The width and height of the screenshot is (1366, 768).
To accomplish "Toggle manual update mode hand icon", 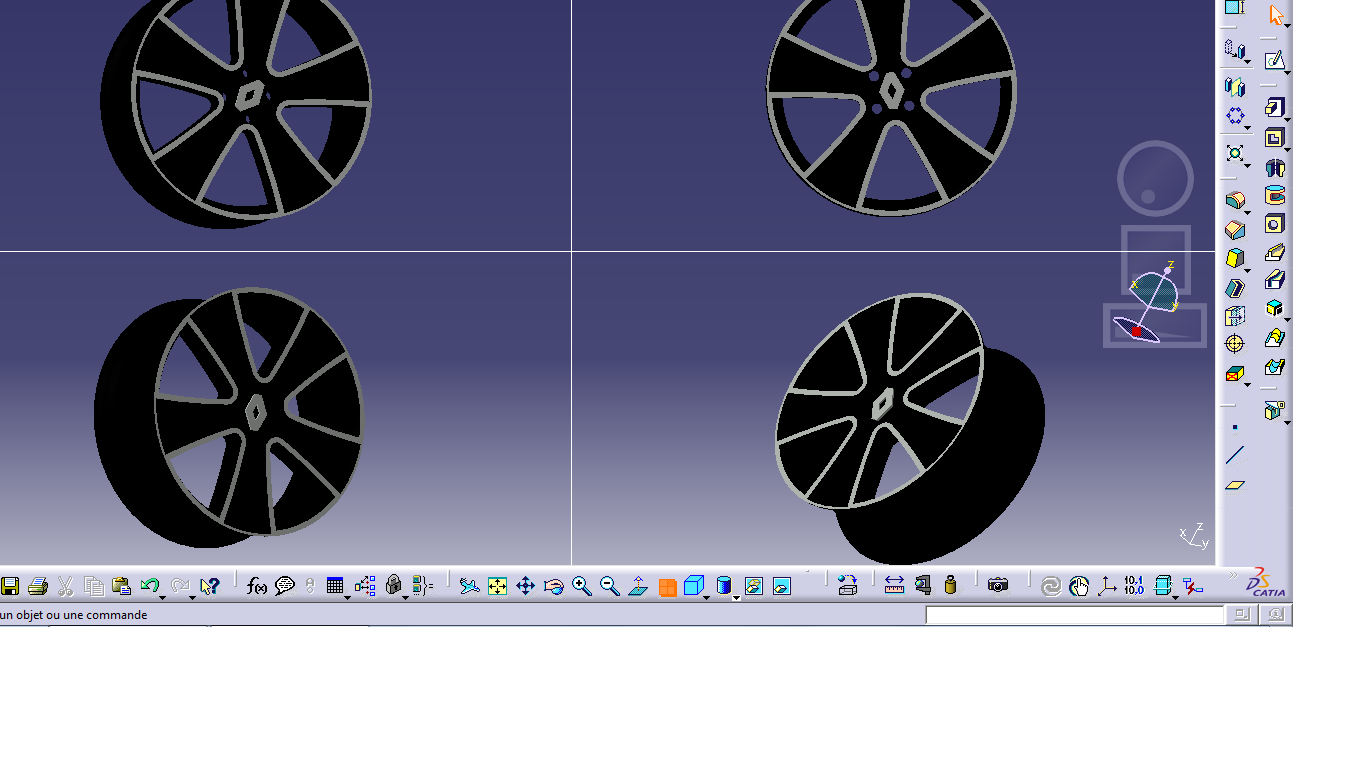I will pyautogui.click(x=1078, y=586).
